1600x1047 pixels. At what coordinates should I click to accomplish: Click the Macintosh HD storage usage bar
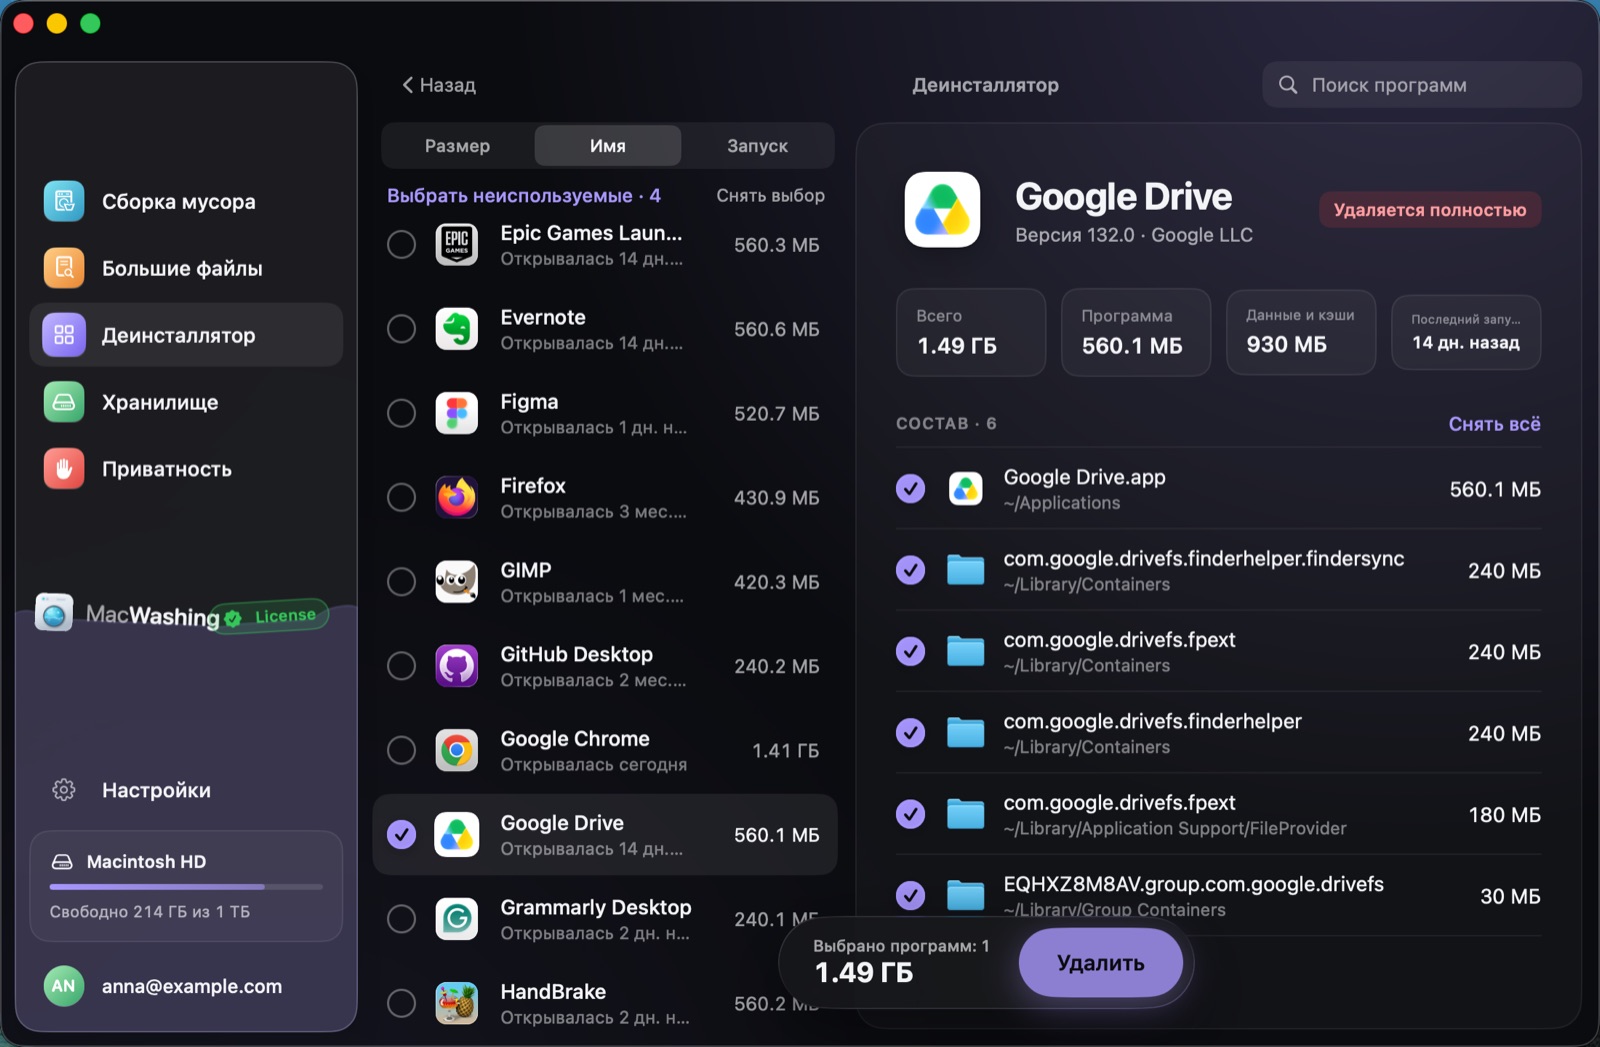186,887
